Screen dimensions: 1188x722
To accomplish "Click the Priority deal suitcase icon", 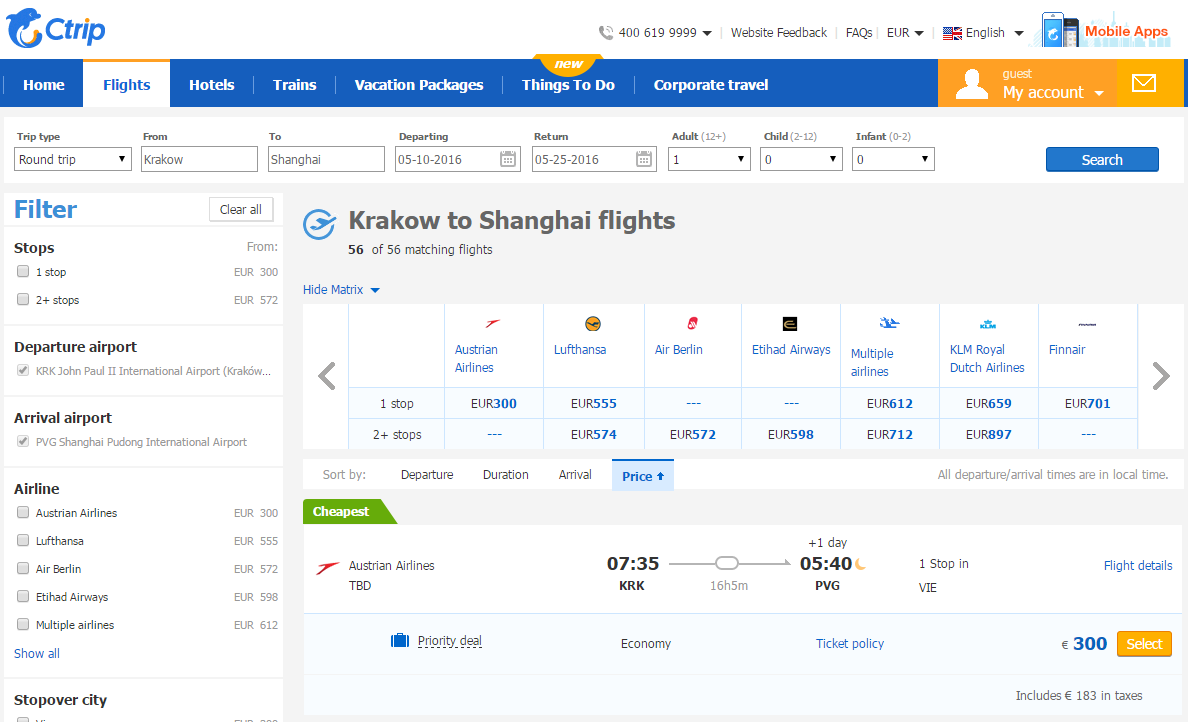I will pyautogui.click(x=399, y=640).
